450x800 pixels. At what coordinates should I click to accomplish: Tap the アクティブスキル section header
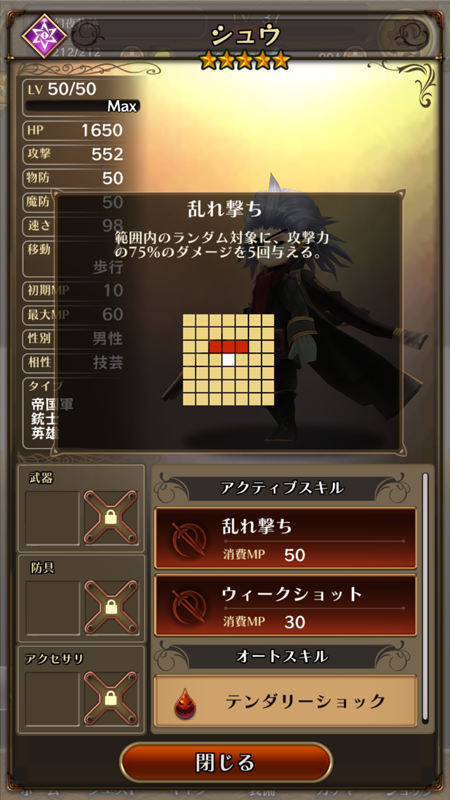coord(282,488)
